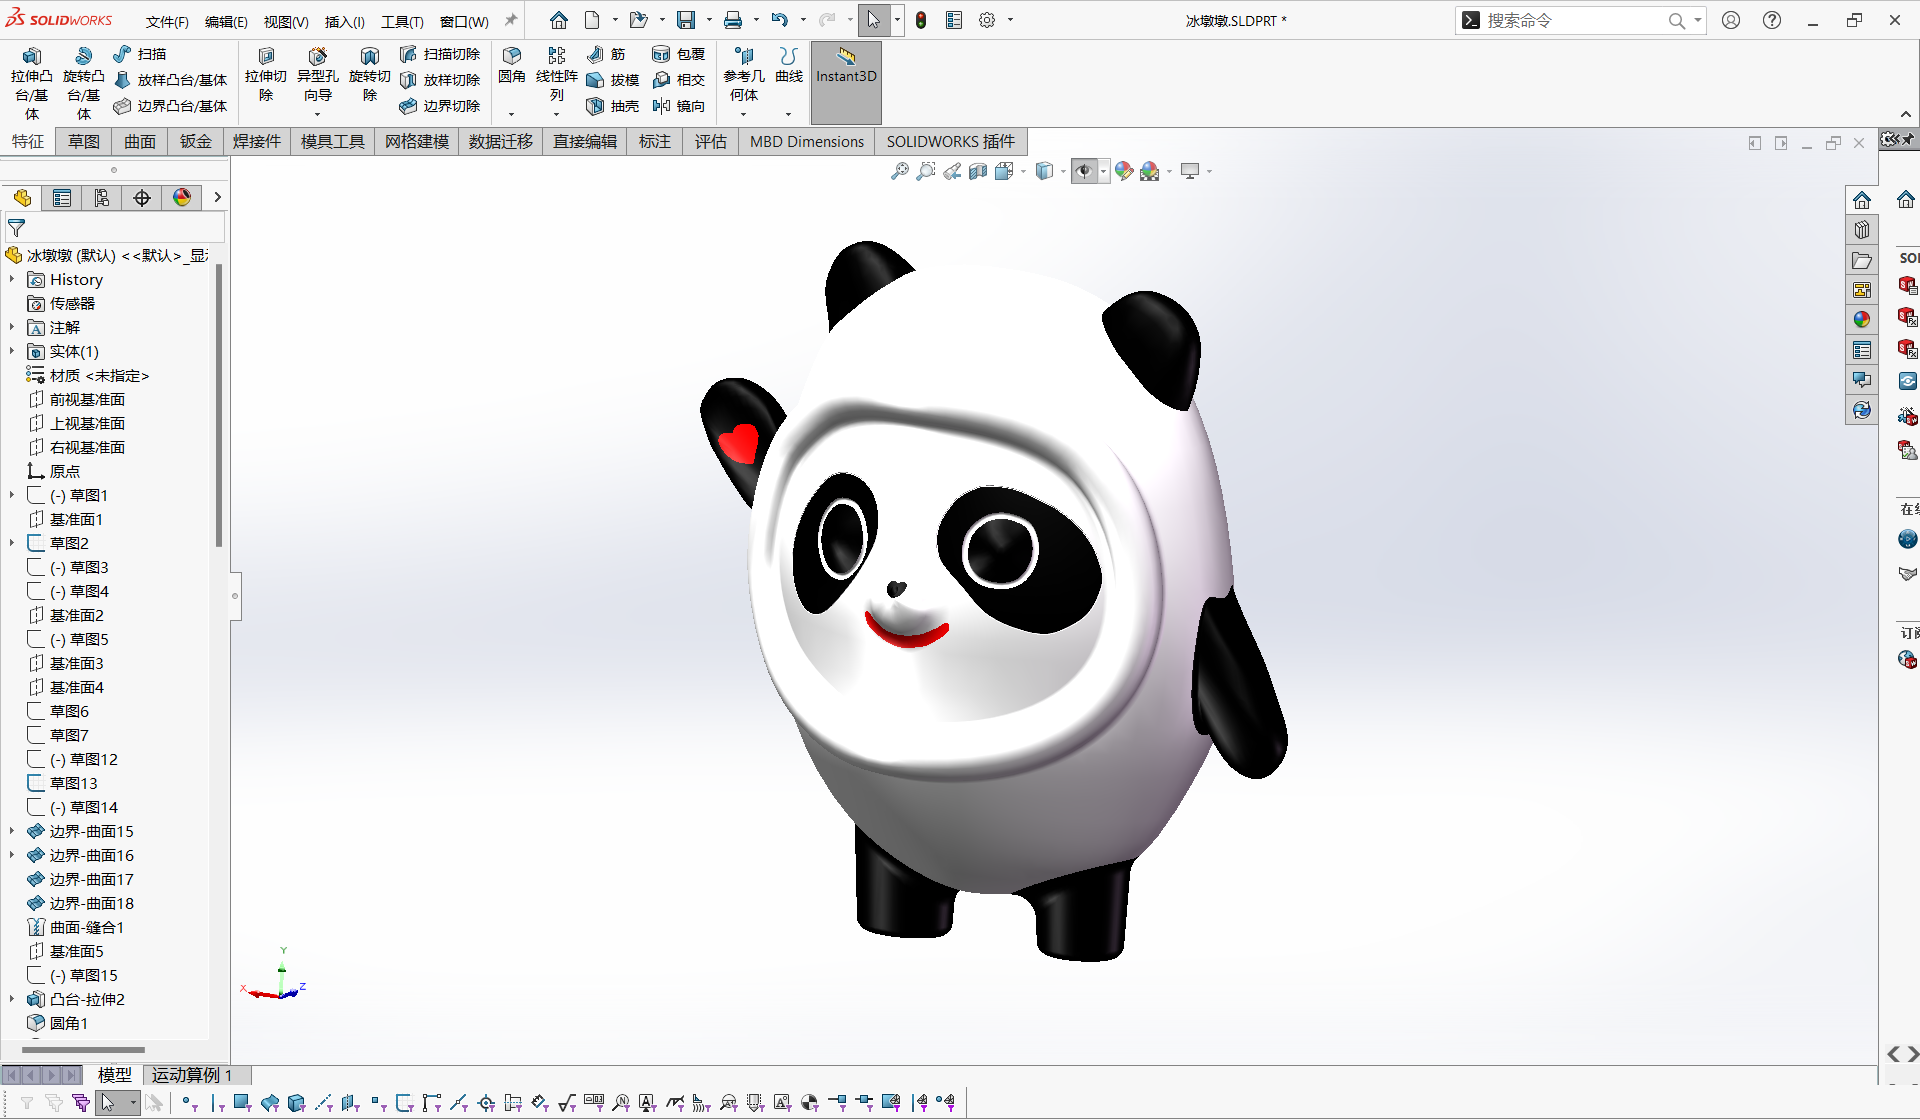Screen dimensions: 1920x1120
Task: Select the 筋 rib tool
Action: pyautogui.click(x=606, y=54)
